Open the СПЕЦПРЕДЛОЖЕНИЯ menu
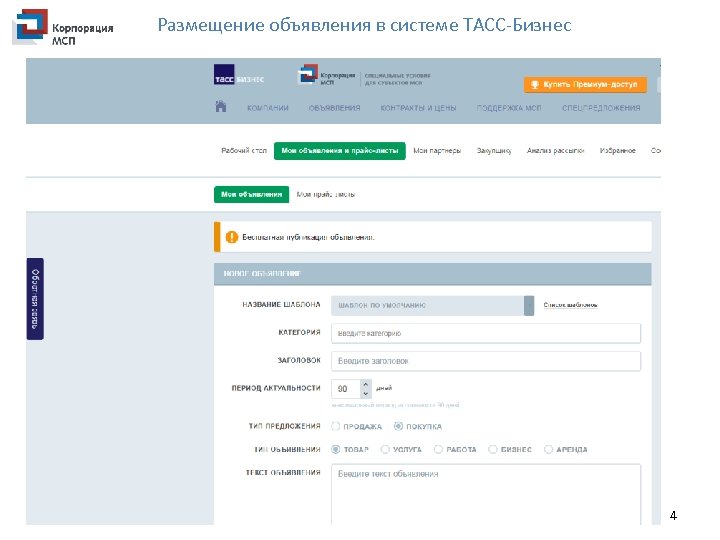Image resolution: width=720 pixels, height=540 pixels. [x=601, y=108]
